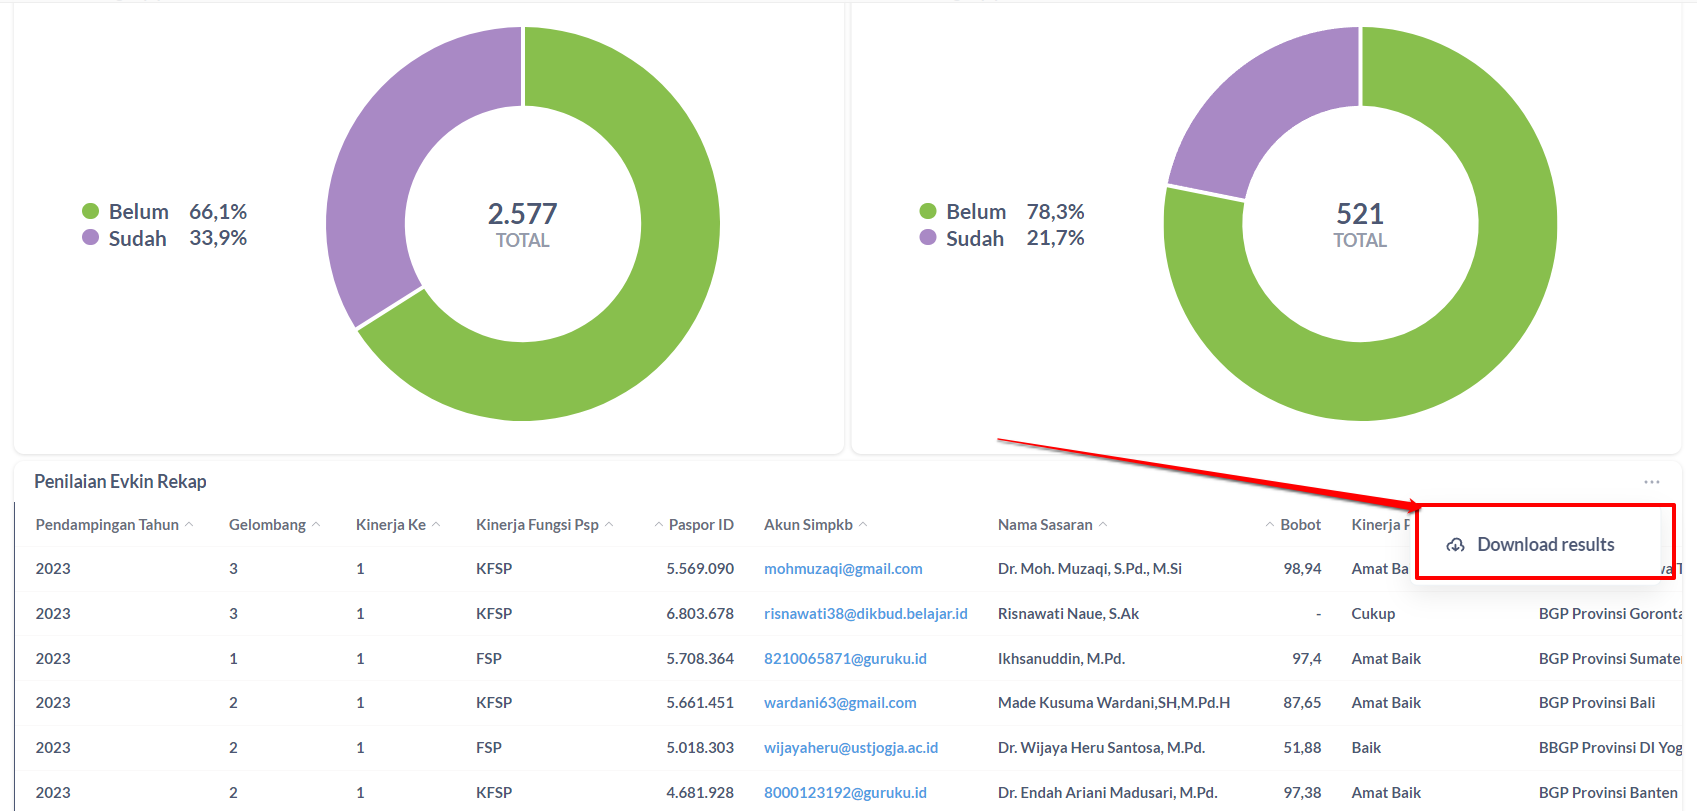The height and width of the screenshot is (811, 1697).
Task: Open email link risnawati38@dikbud.belajar.id
Action: 866,614
